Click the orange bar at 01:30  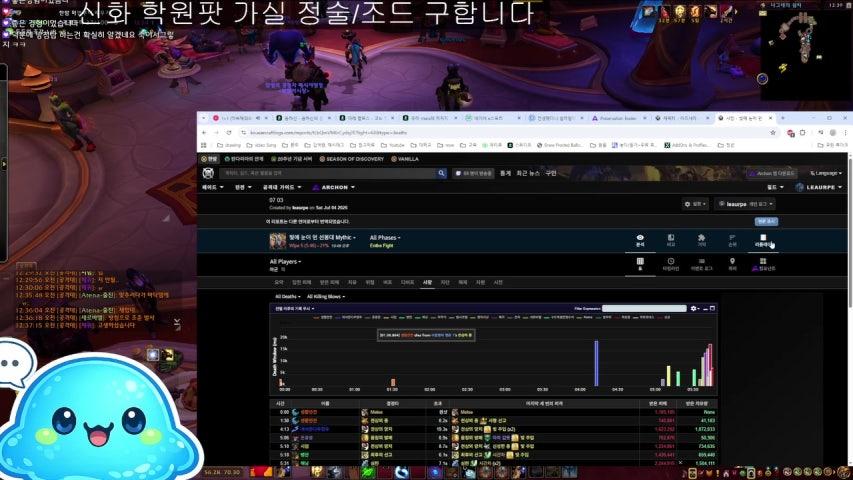(393, 383)
